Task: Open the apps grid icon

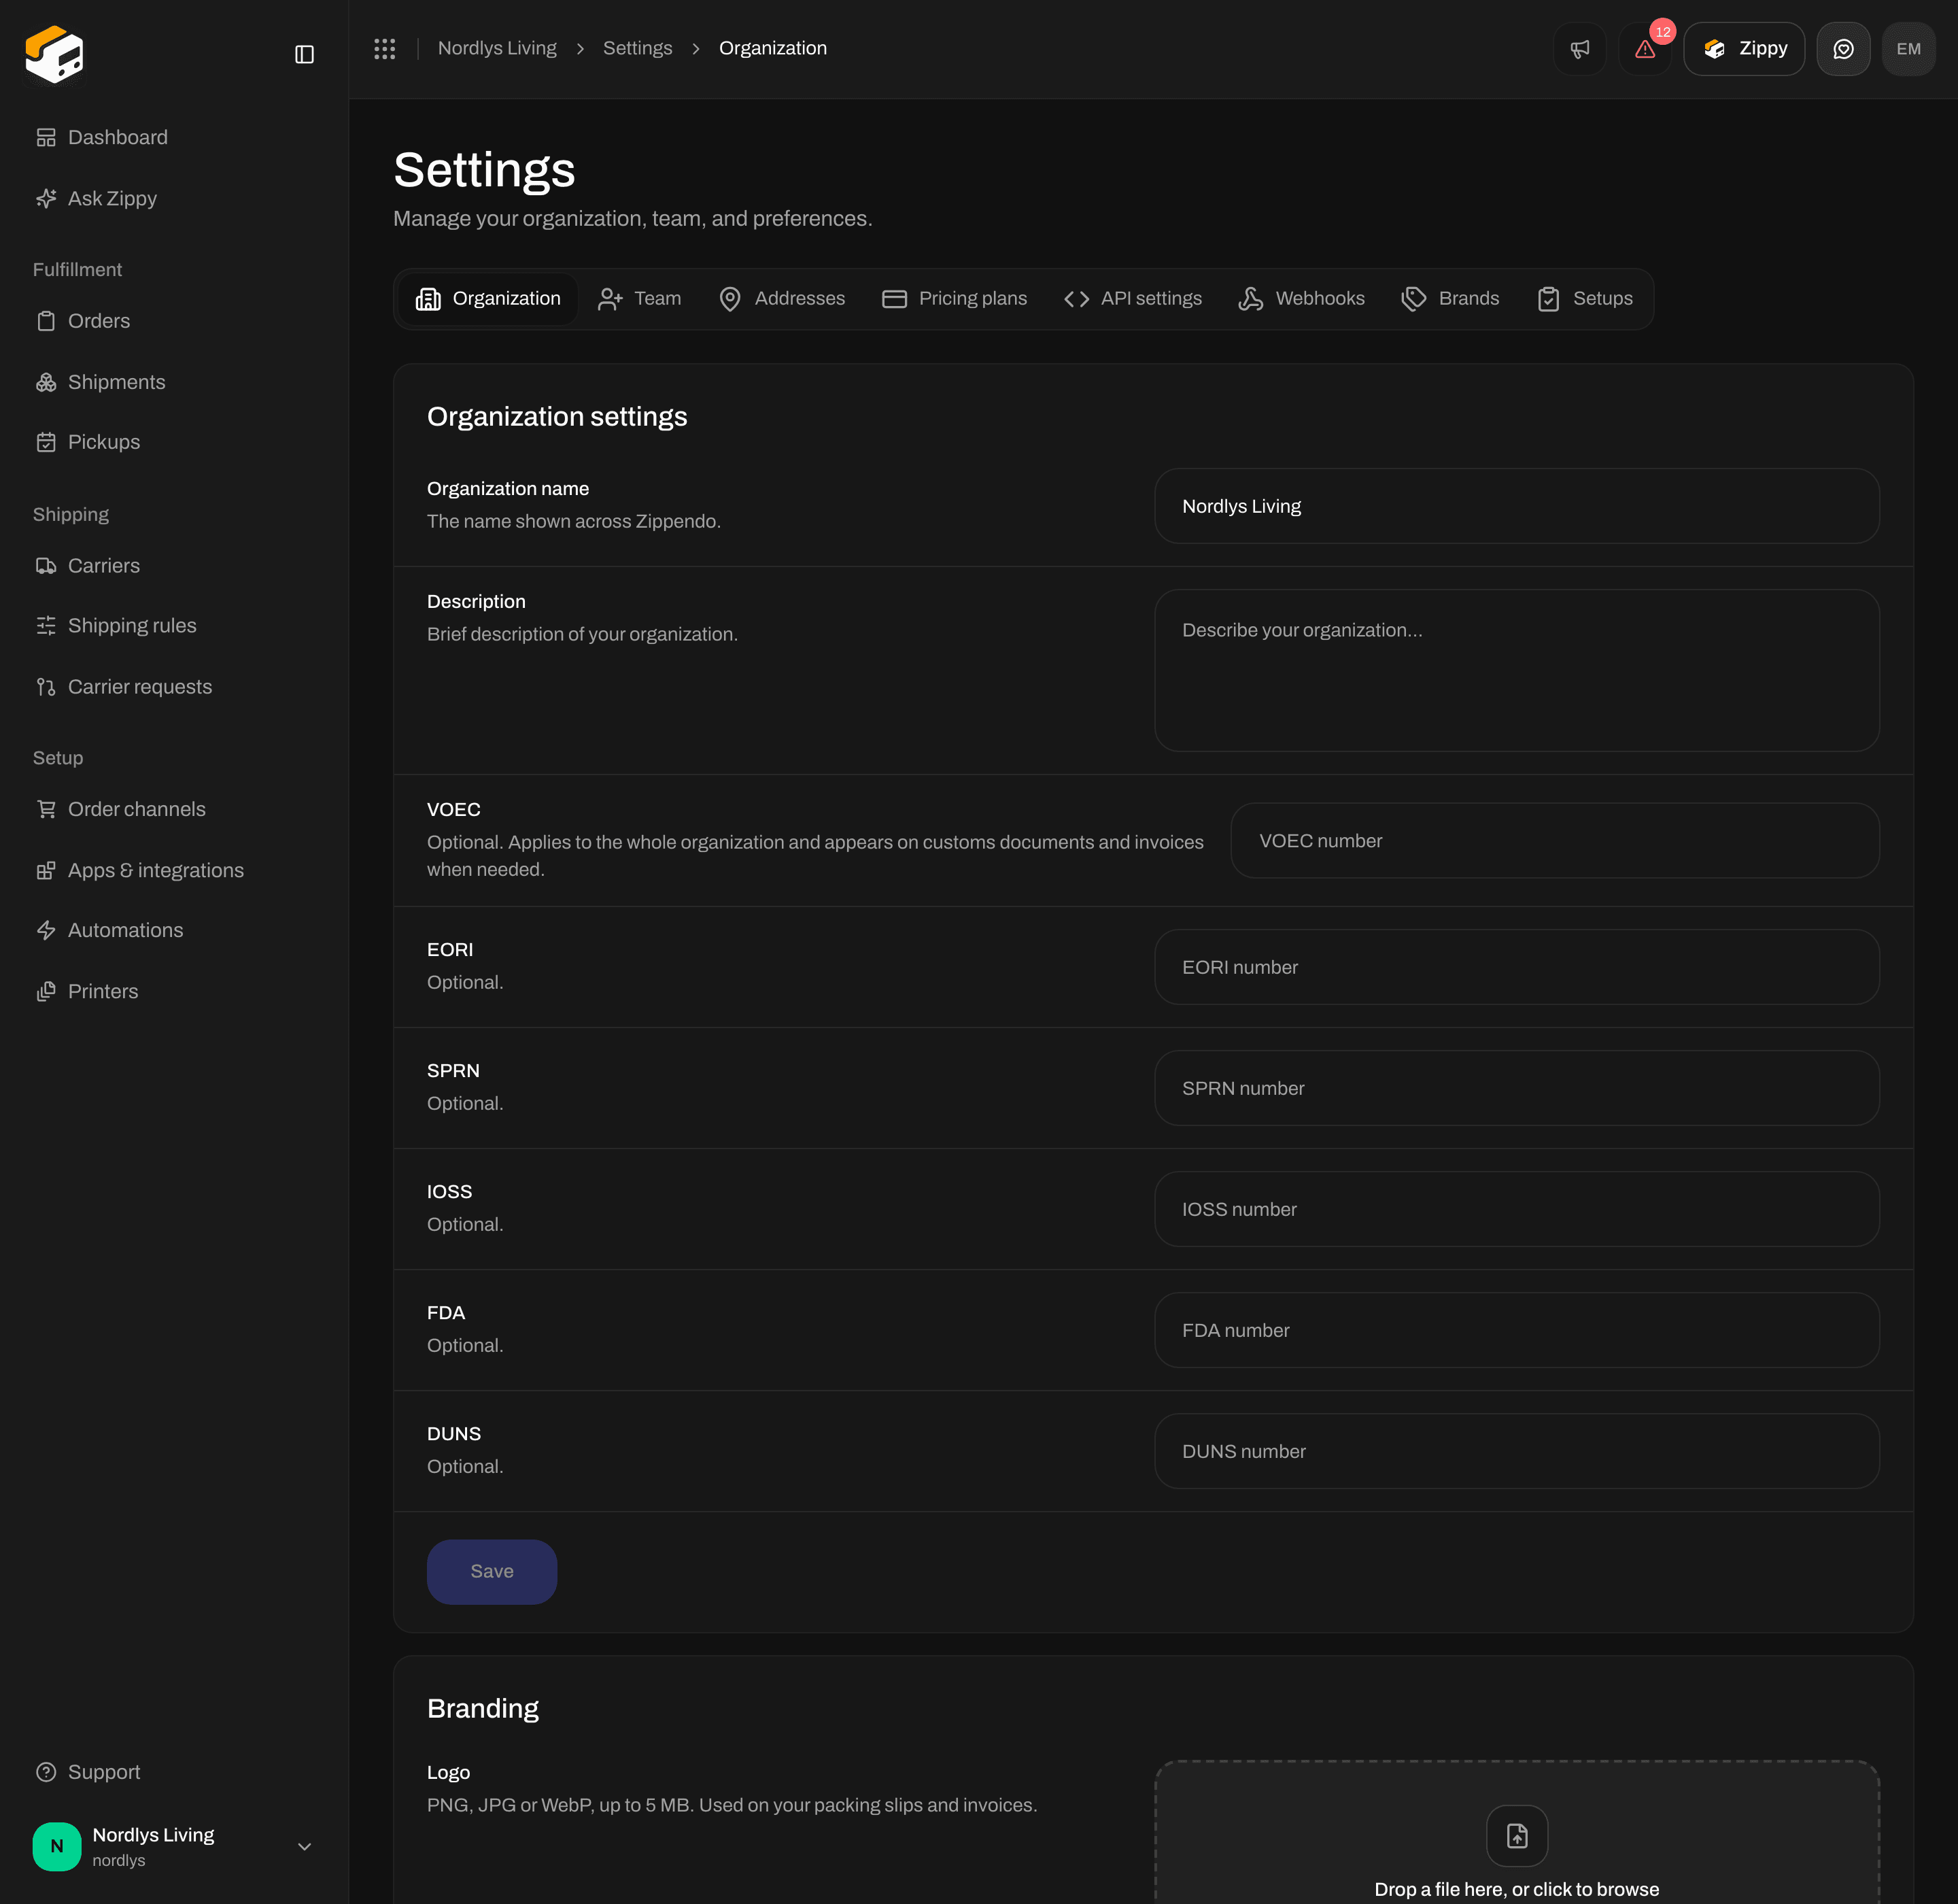Action: (x=385, y=48)
